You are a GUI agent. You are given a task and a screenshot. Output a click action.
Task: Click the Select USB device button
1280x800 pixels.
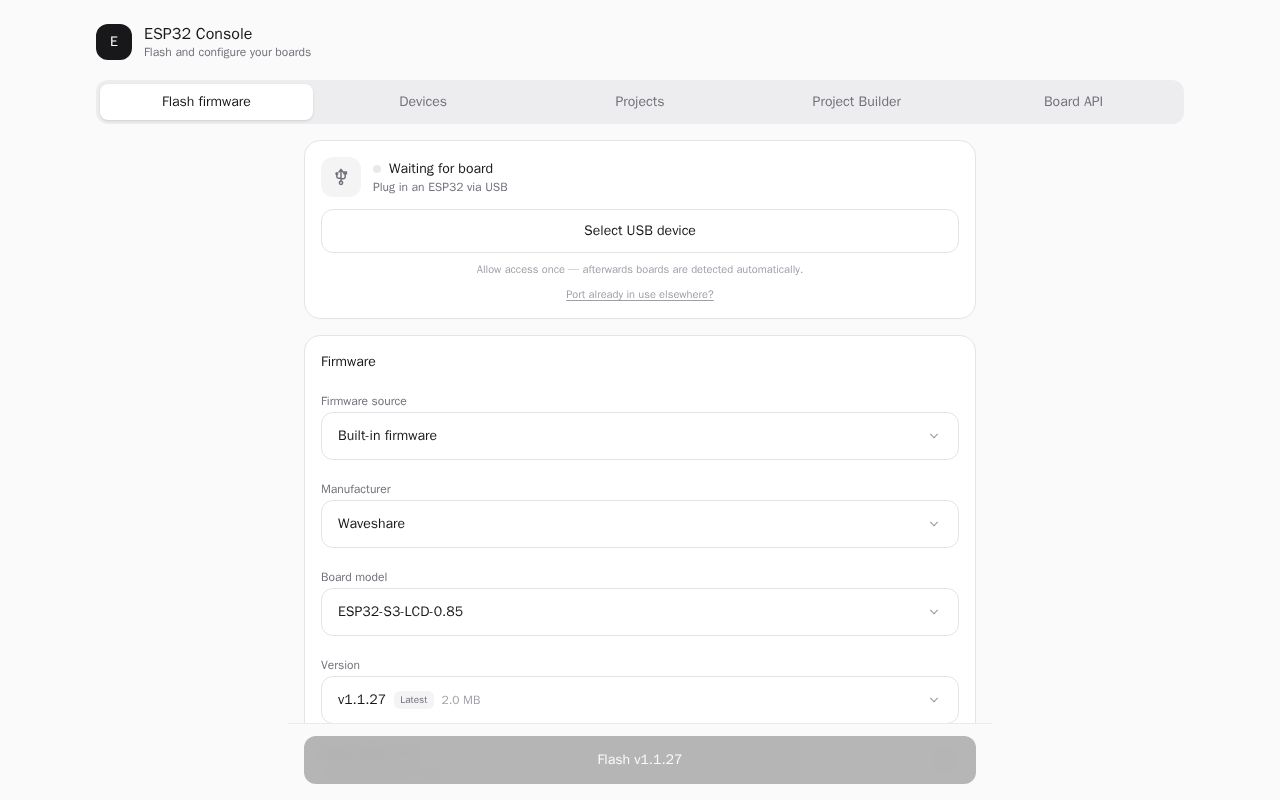pyautogui.click(x=640, y=231)
